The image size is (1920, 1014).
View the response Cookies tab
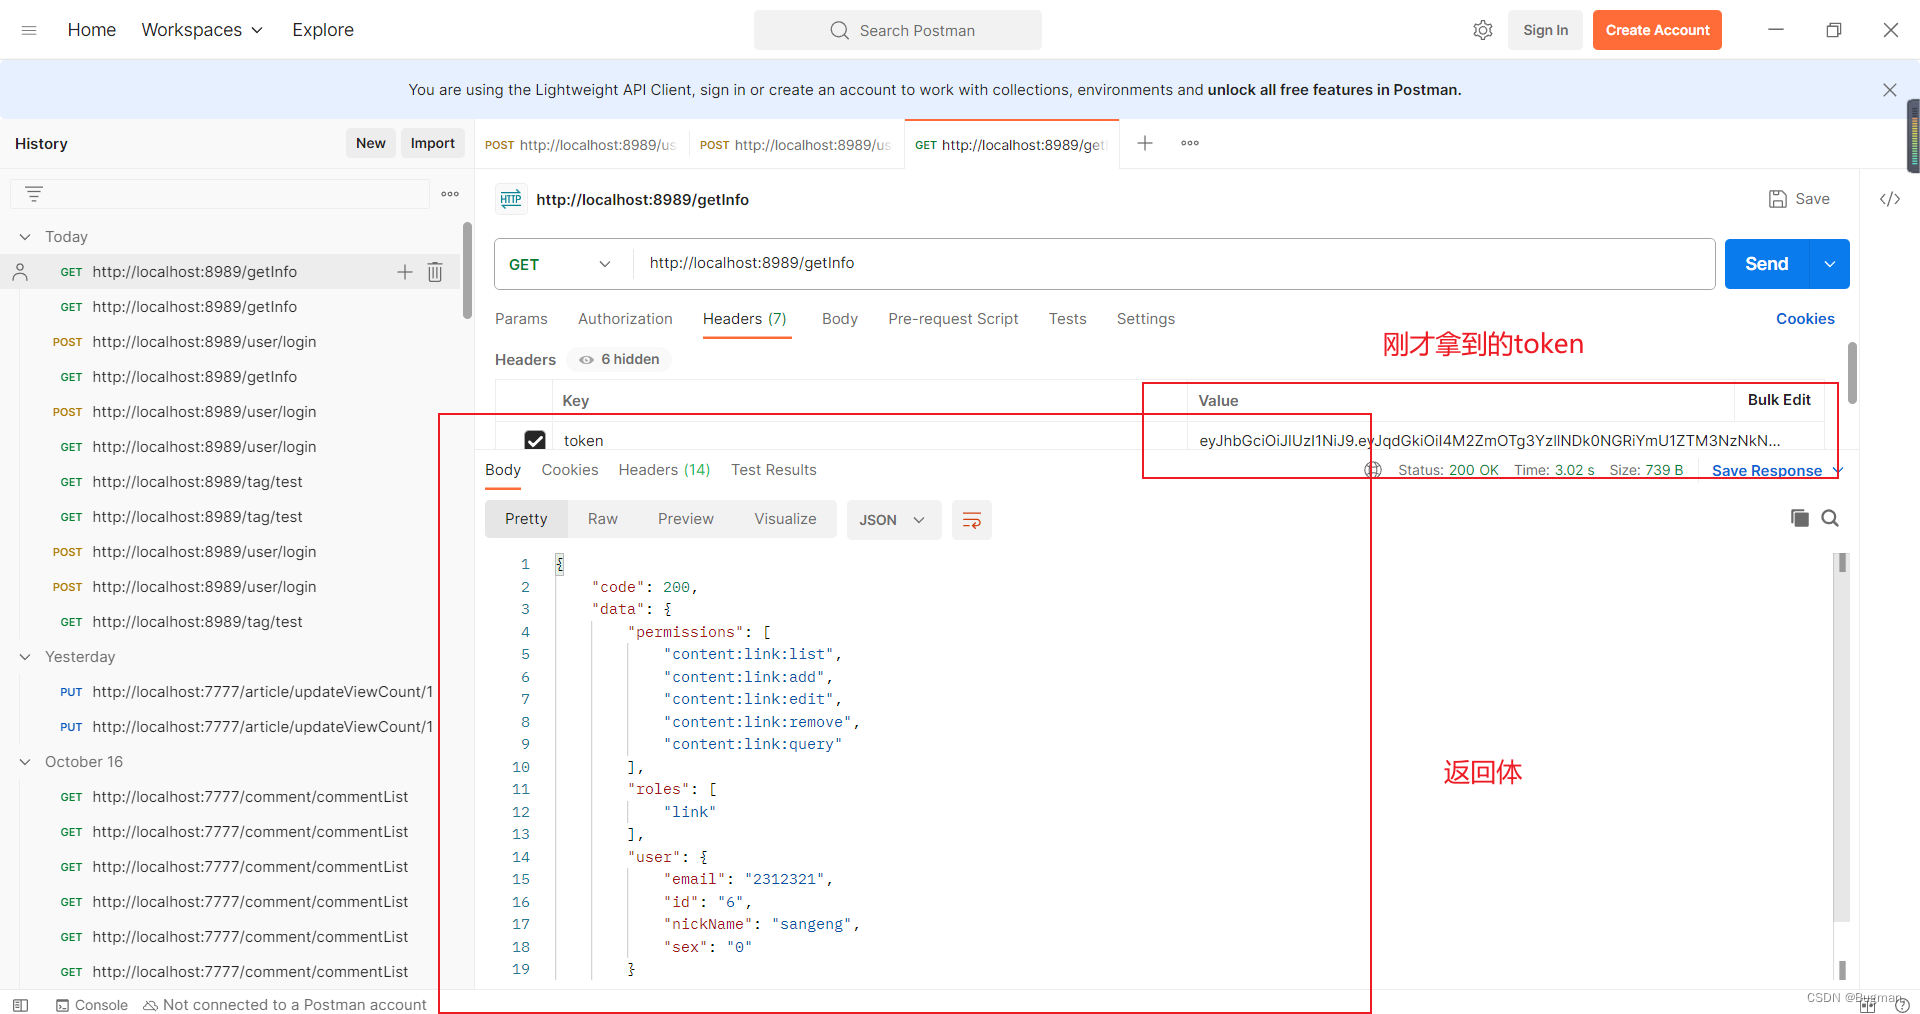pos(570,470)
